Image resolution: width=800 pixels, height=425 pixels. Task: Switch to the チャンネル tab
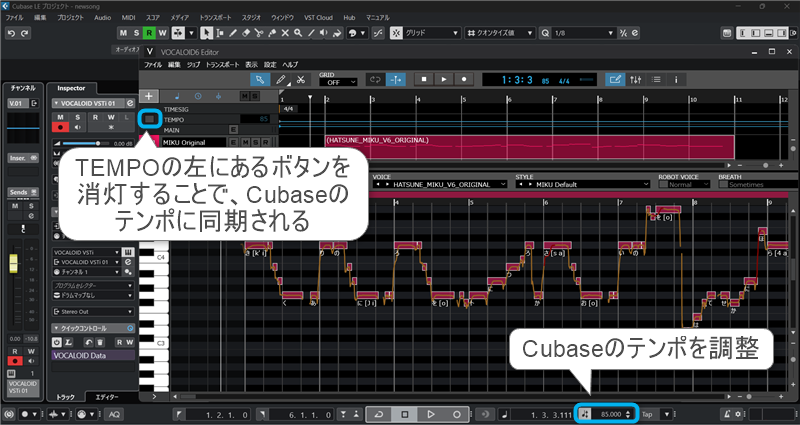[22, 88]
